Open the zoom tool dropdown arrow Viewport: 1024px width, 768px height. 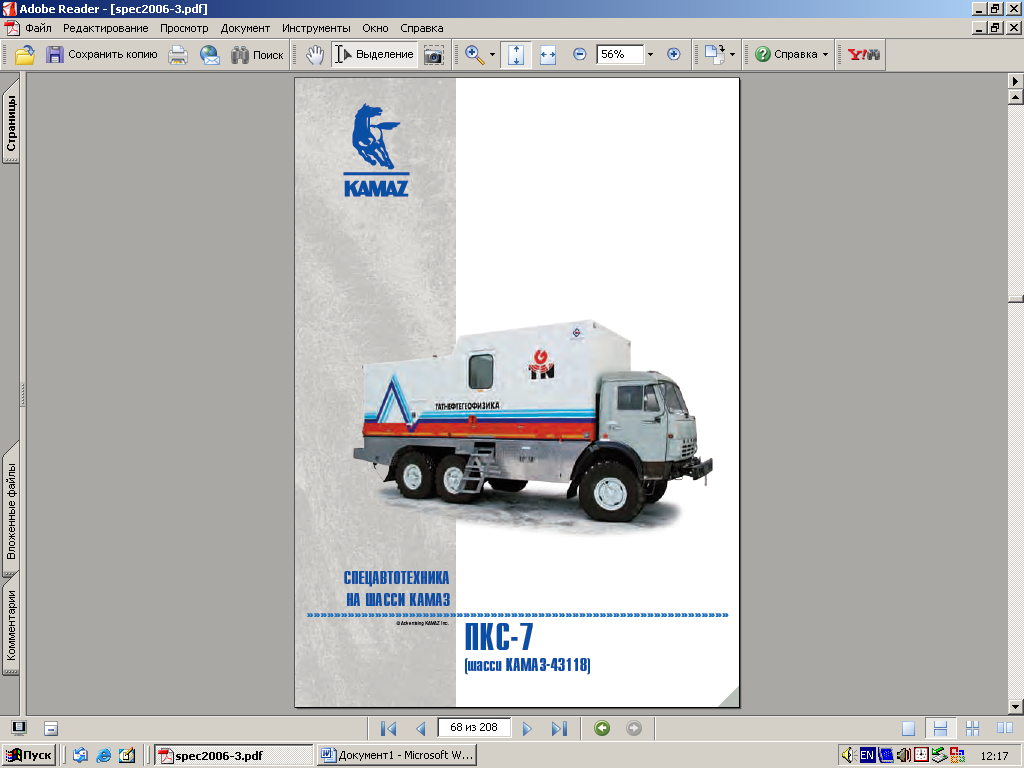pyautogui.click(x=492, y=55)
